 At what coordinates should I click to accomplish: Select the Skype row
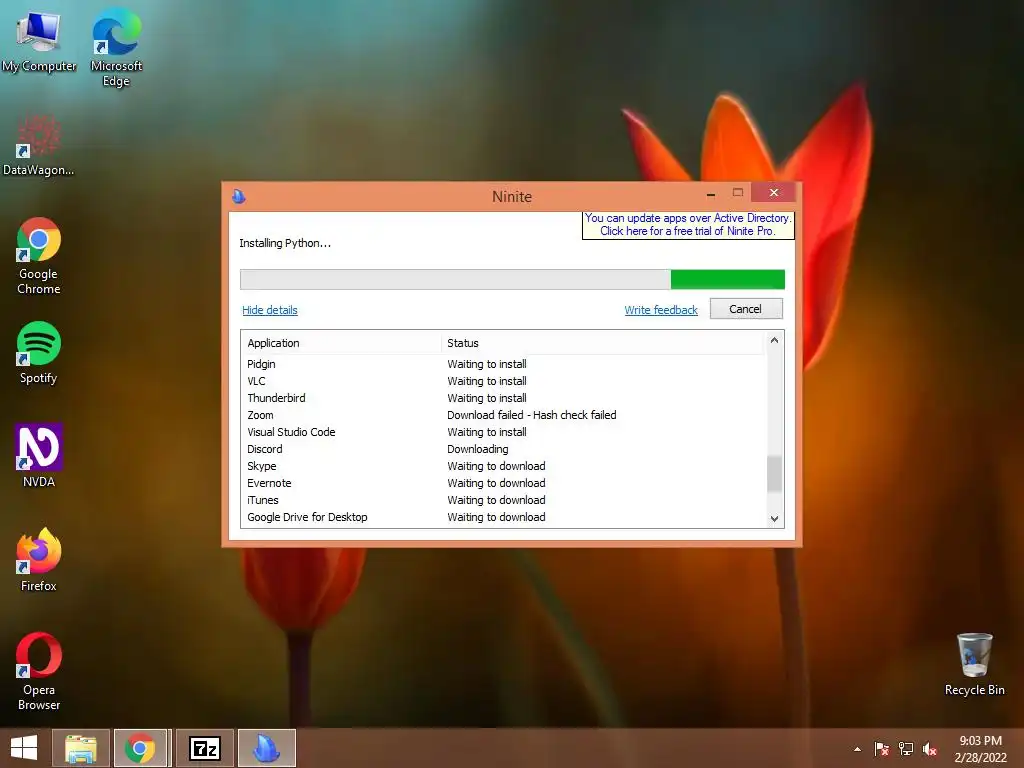click(503, 466)
